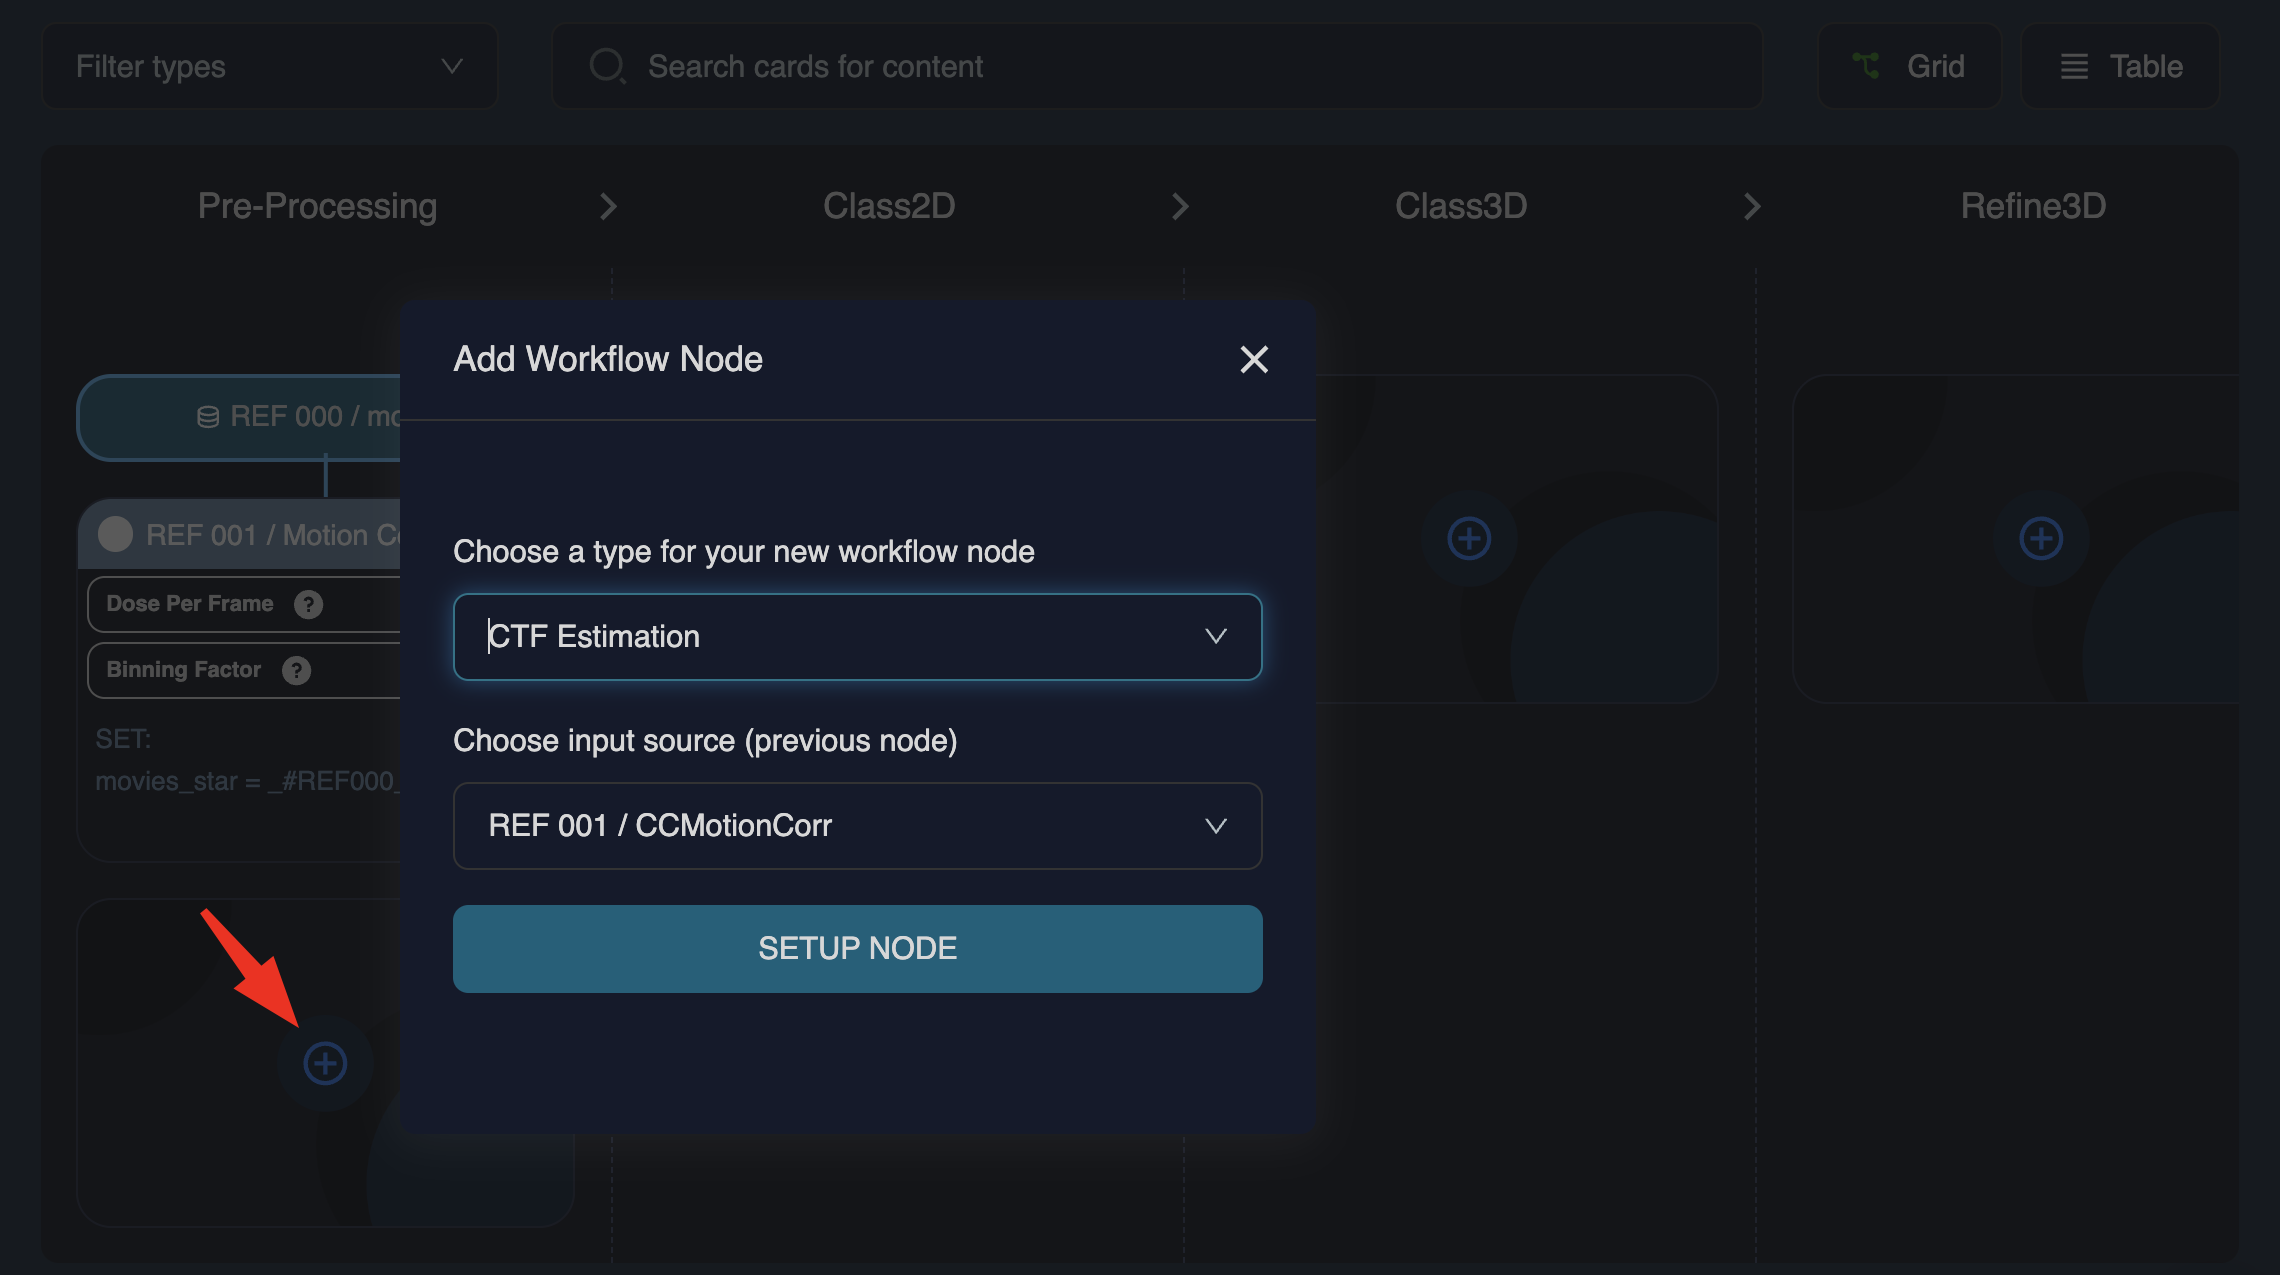Click the search magnifier icon
The image size is (2280, 1275).
pos(606,66)
